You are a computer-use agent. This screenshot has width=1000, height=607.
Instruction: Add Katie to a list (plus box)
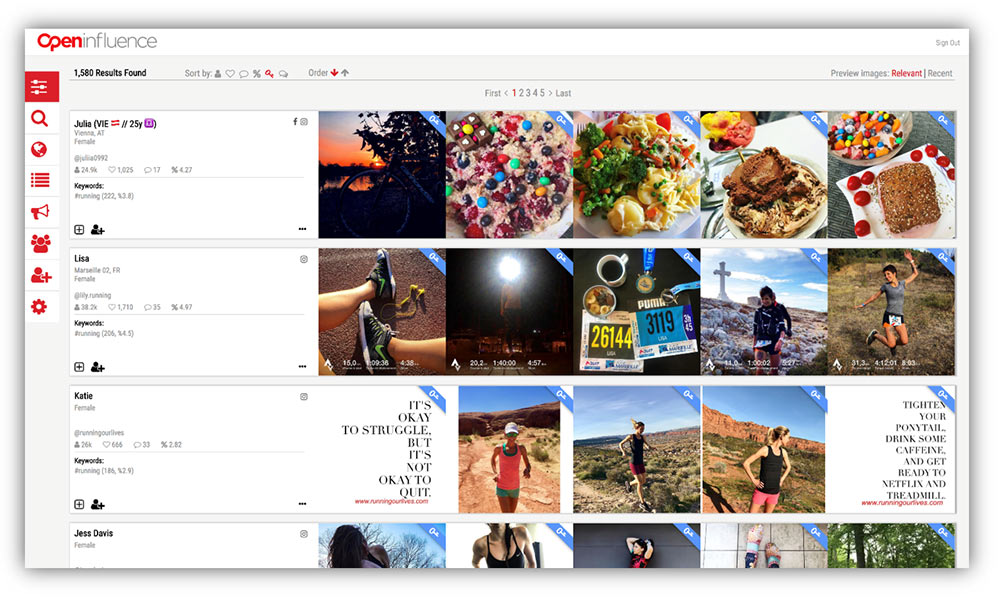coord(79,504)
